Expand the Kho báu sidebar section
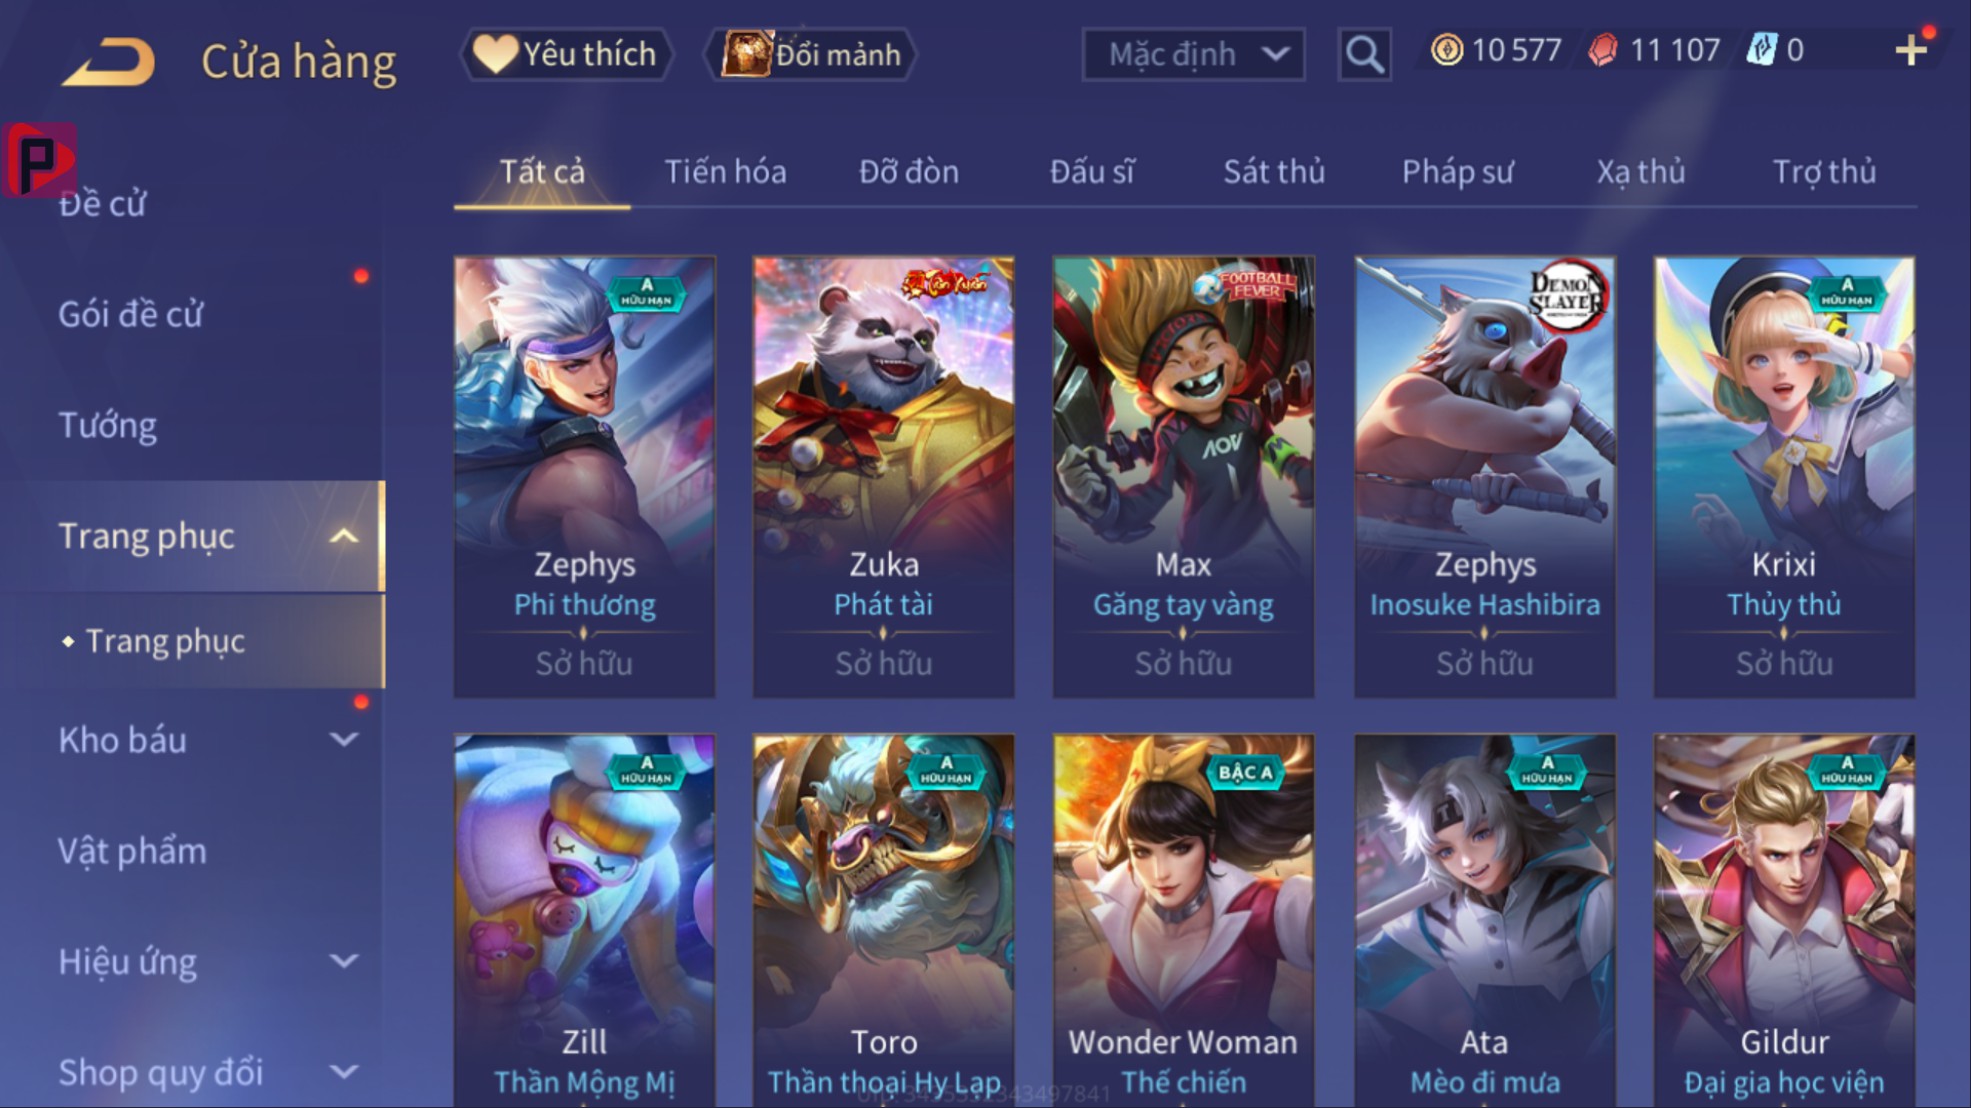 343,740
